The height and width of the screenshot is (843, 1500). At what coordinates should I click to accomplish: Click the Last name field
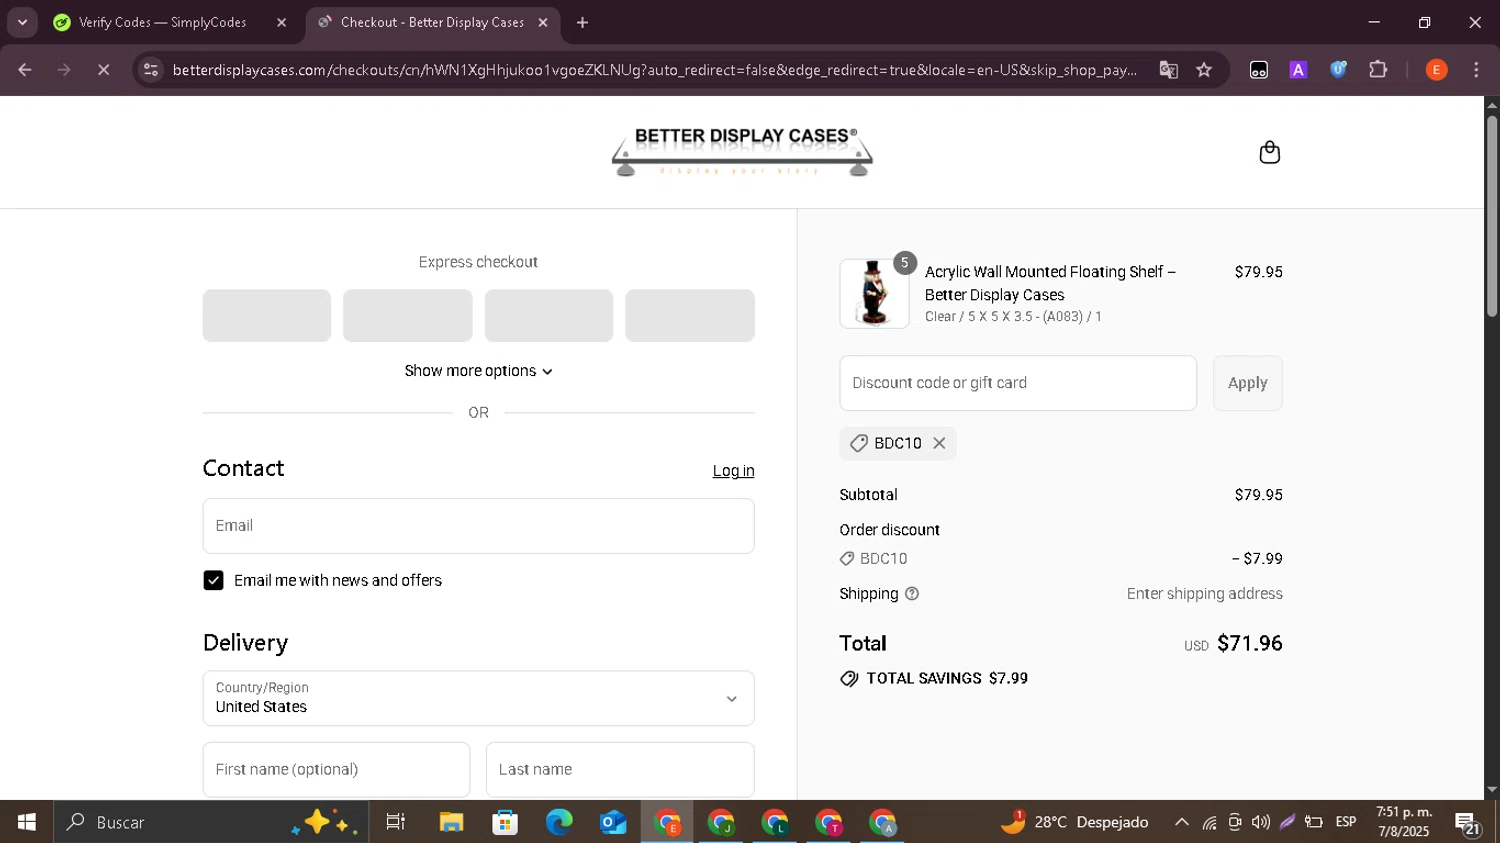(x=620, y=769)
